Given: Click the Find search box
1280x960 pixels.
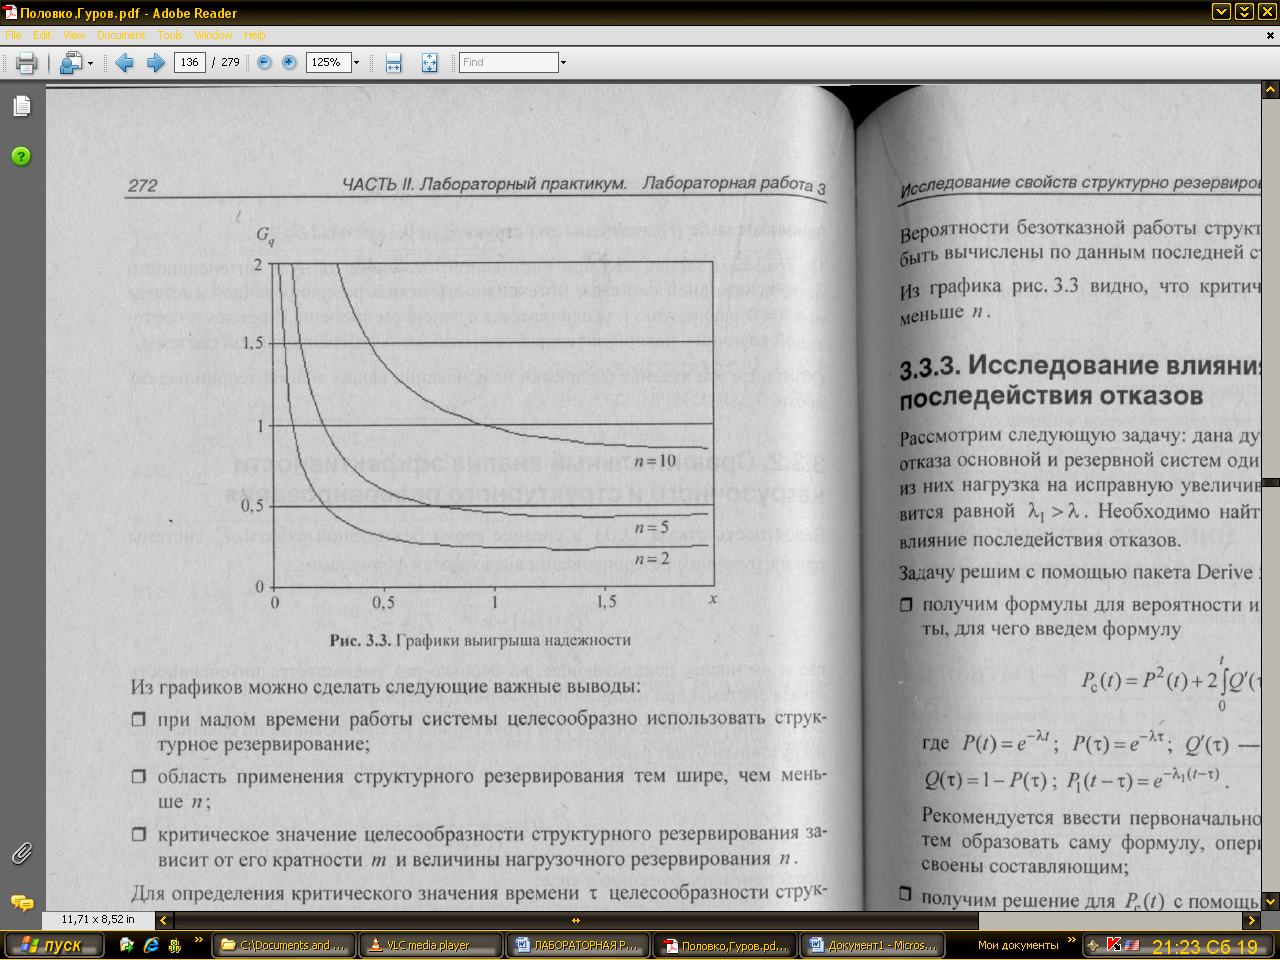Looking at the screenshot, I should [x=509, y=62].
